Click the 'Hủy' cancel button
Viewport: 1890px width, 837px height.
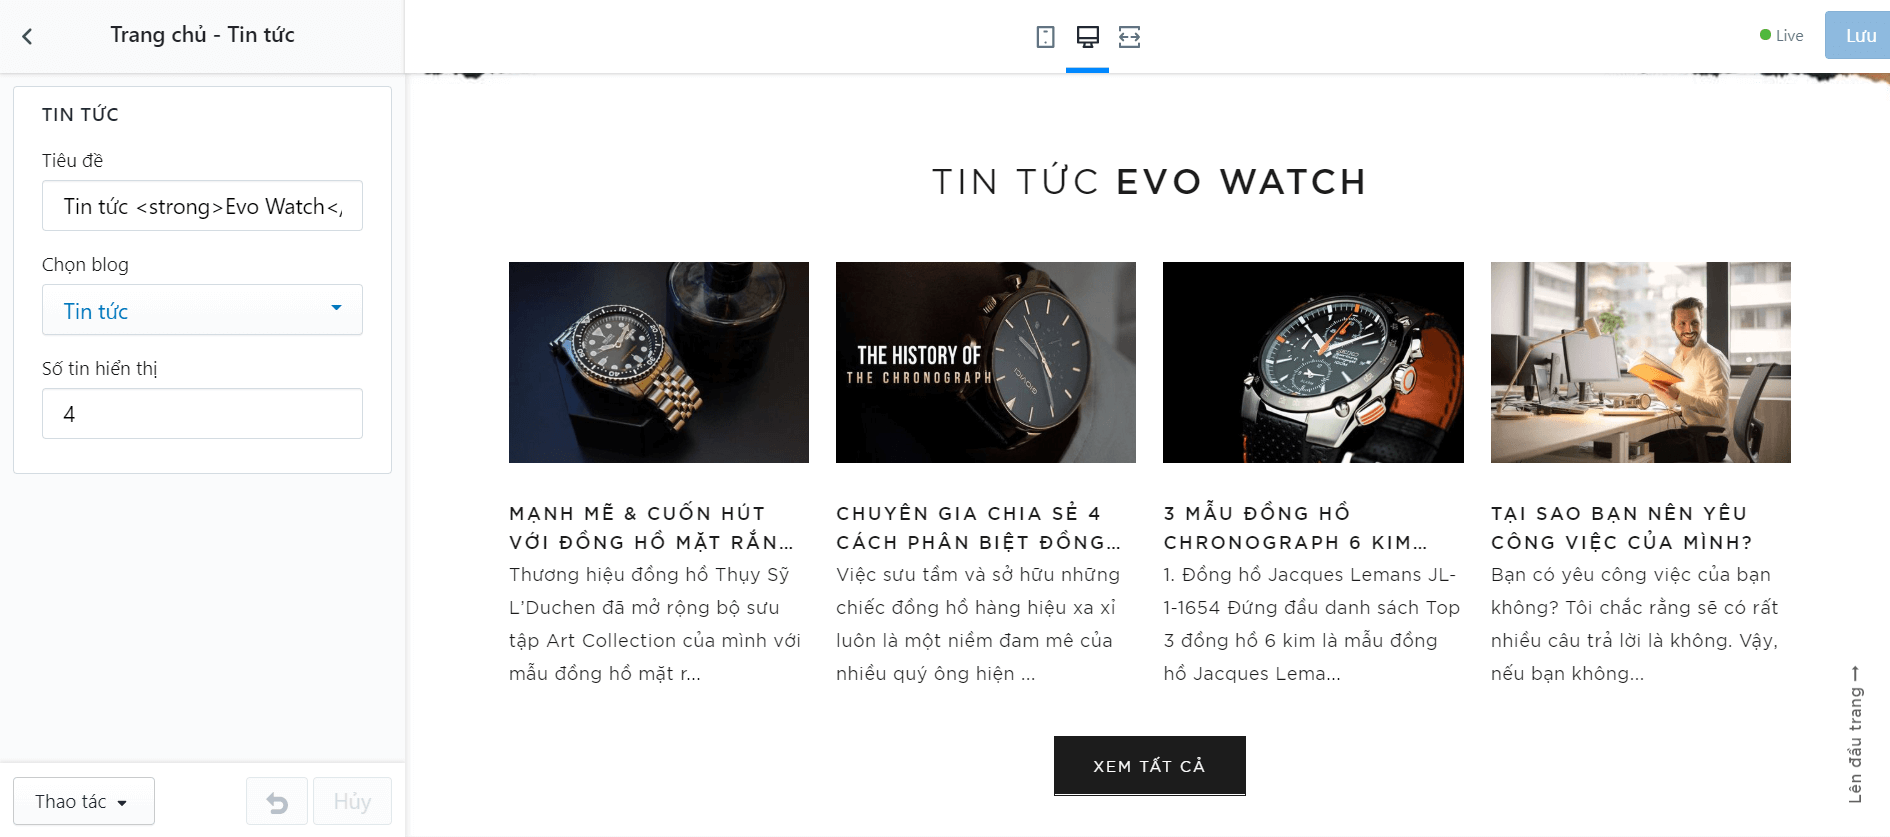(x=352, y=802)
